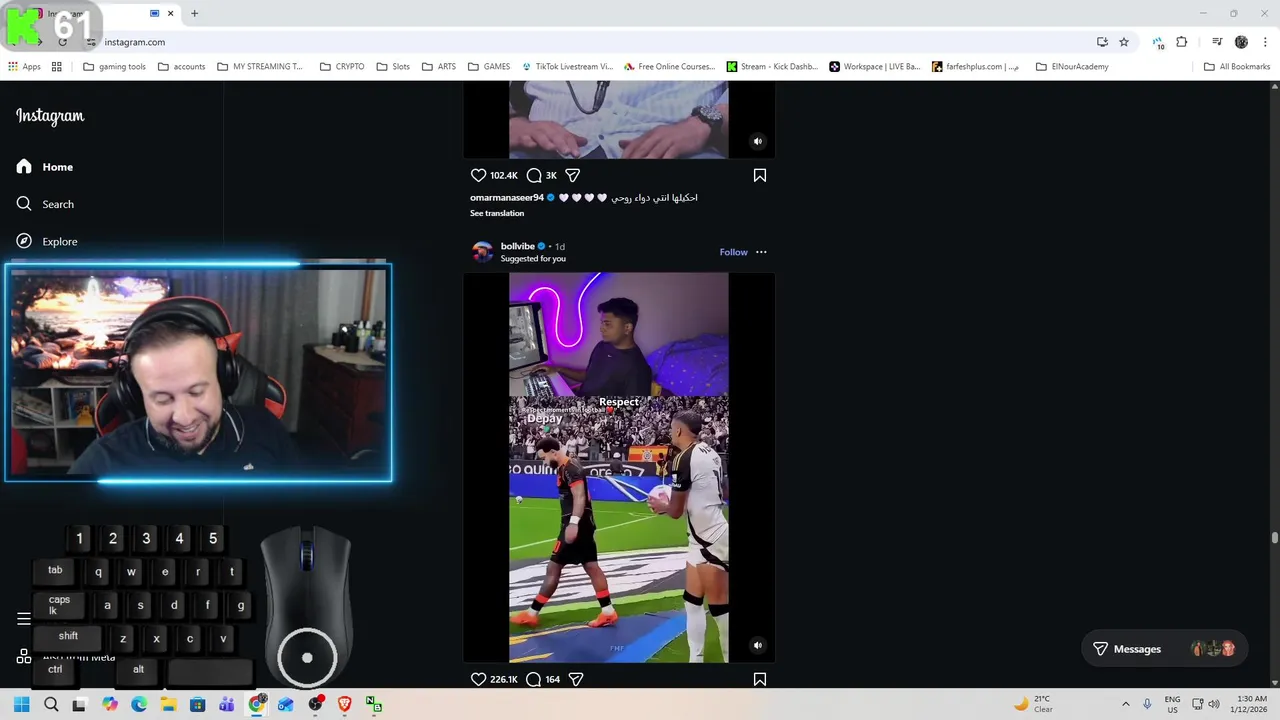1280x720 pixels.
Task: Open Explore in the Instagram sidebar
Action: coord(47,241)
